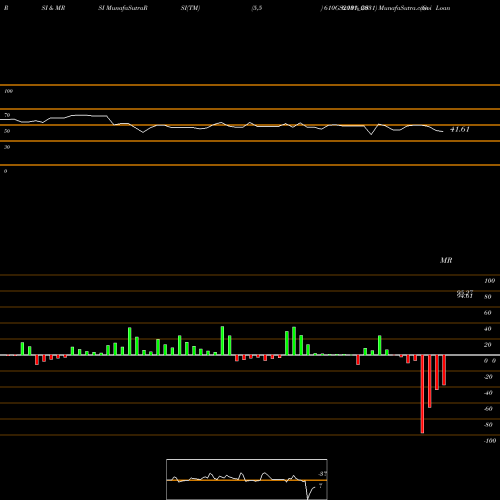Click the MR axis label -80
This screenshot has width=500, height=500.
tap(488, 425)
